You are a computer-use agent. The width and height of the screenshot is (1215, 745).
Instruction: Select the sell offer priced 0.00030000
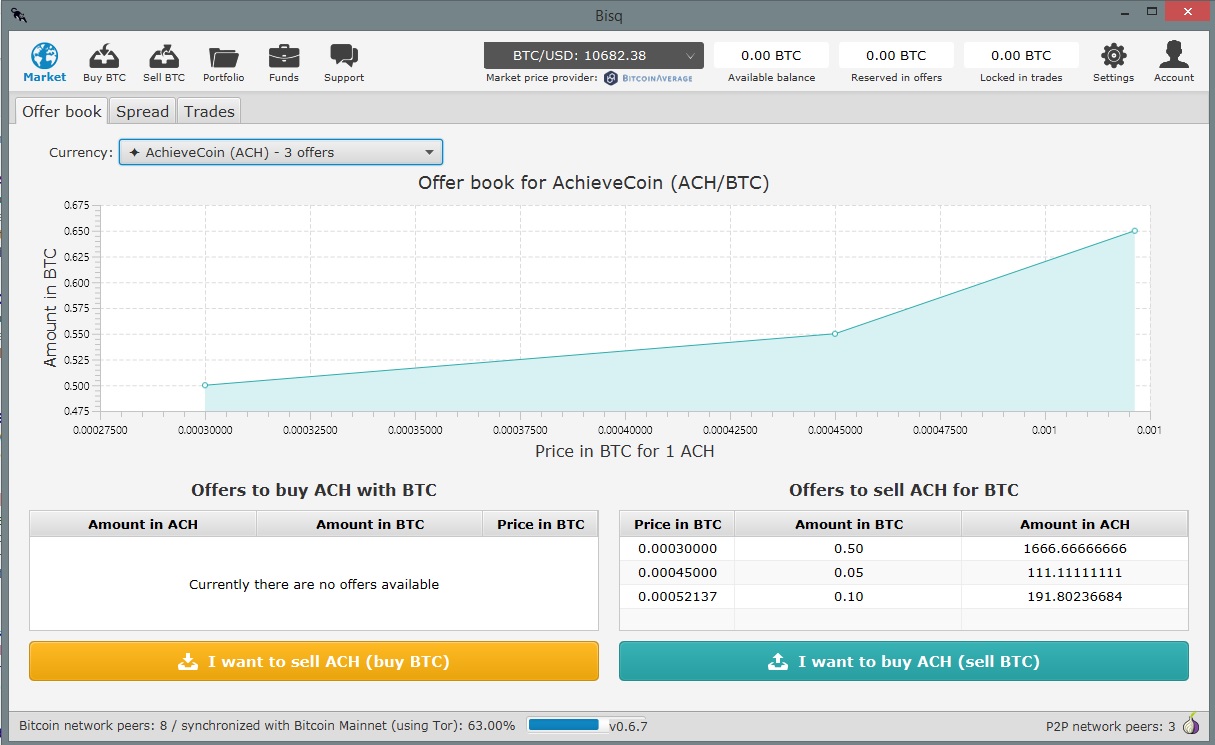(904, 549)
